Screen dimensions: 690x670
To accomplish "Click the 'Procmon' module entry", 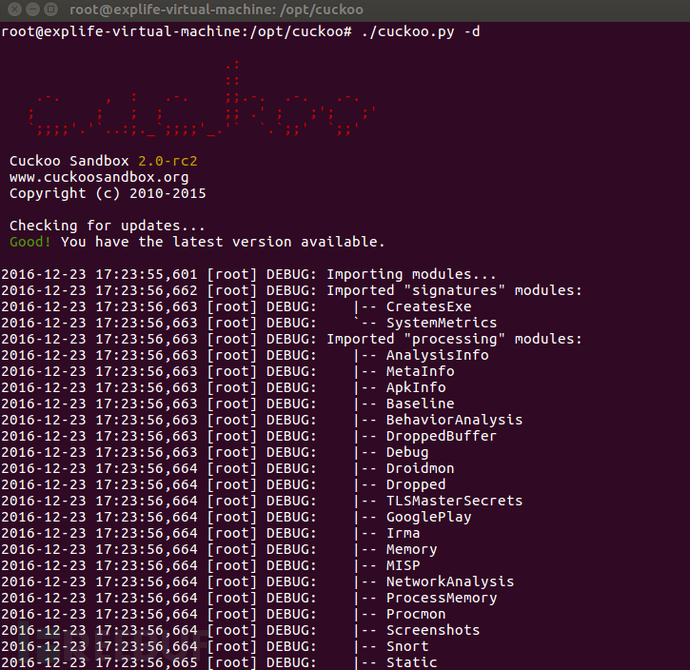I will tap(416, 614).
